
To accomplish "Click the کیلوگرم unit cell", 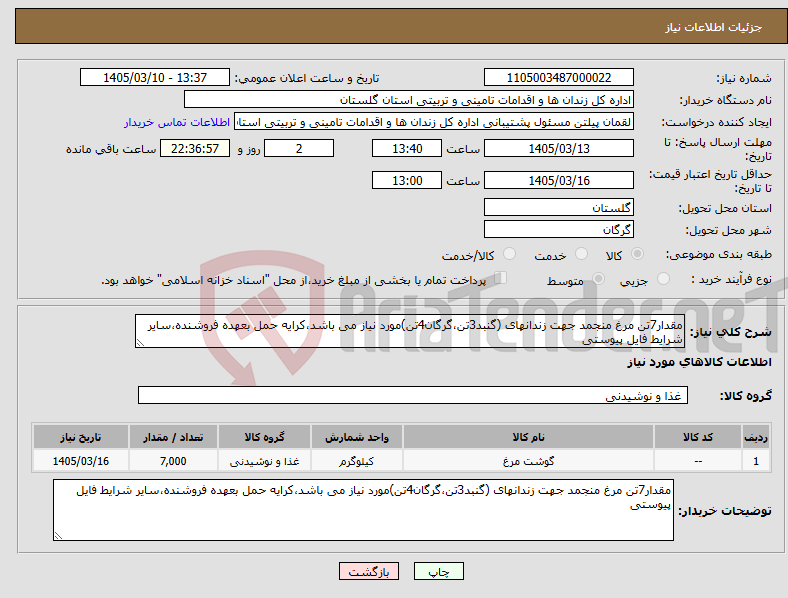I will [357, 461].
